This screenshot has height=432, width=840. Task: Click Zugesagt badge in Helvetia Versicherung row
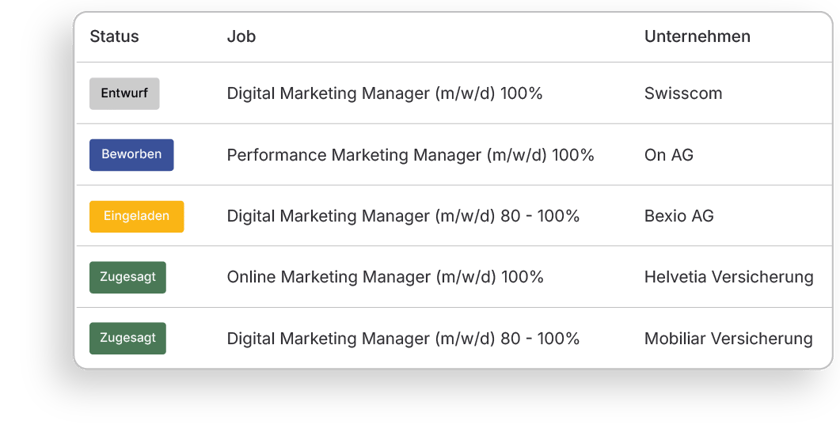127,277
